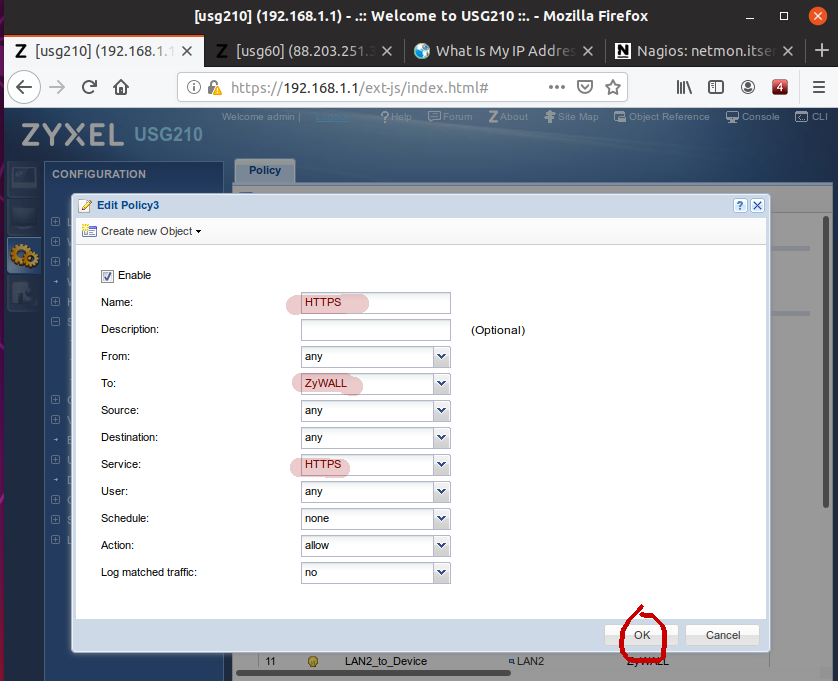The image size is (838, 681).
Task: Open the Configuration gear sidebar icon
Action: point(24,256)
